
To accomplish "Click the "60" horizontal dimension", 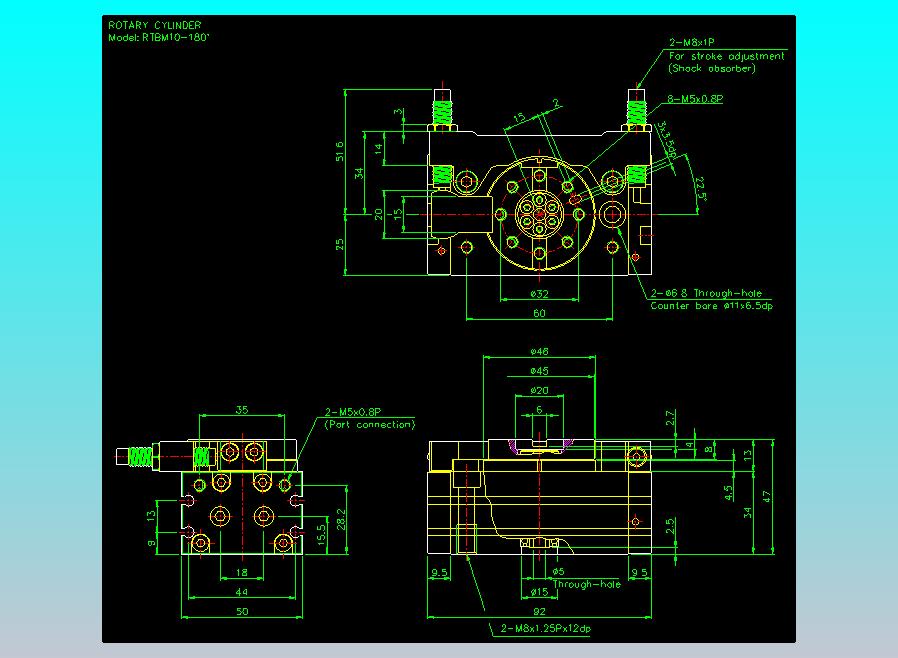I will 539,313.
